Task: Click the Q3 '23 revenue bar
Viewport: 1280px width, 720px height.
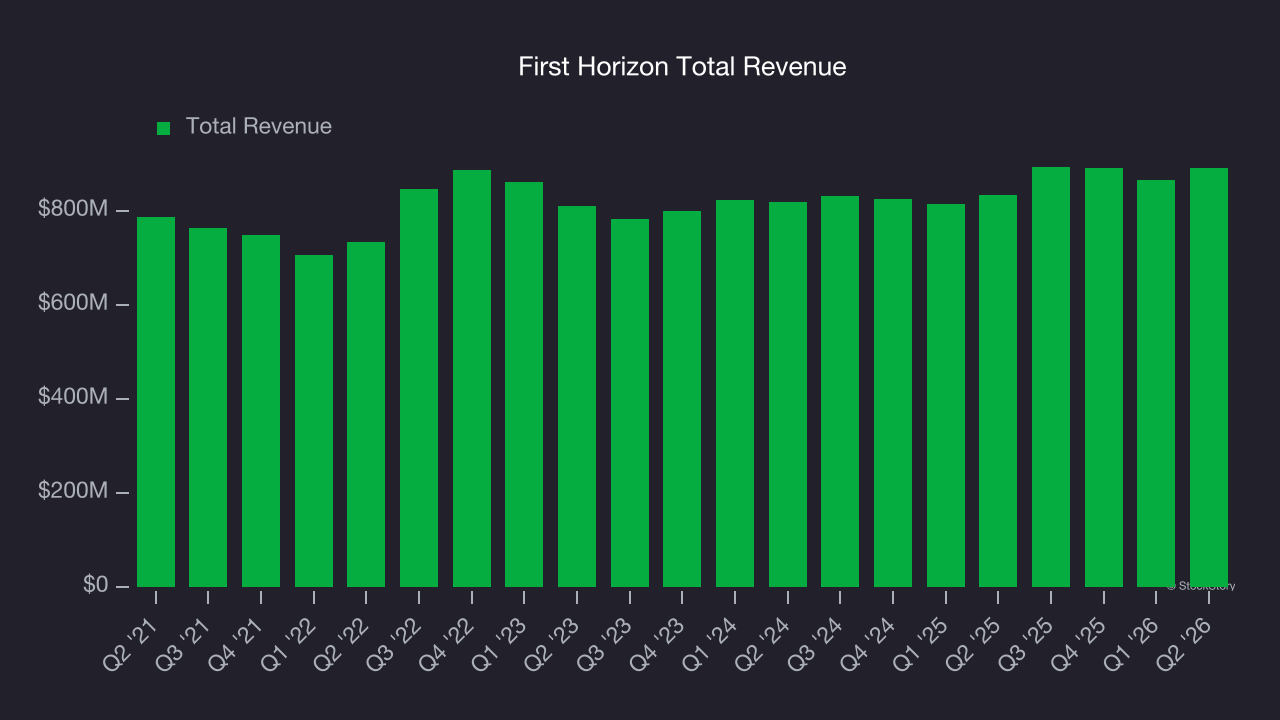Action: tap(630, 403)
